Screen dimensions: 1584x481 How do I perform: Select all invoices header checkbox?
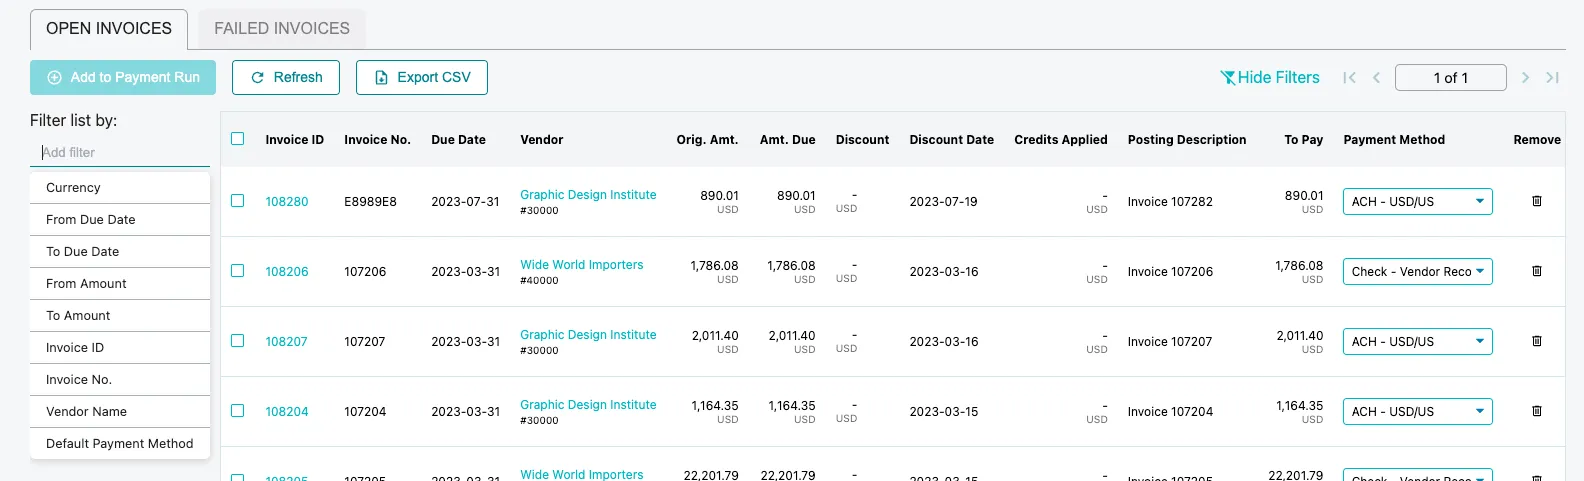tap(237, 139)
